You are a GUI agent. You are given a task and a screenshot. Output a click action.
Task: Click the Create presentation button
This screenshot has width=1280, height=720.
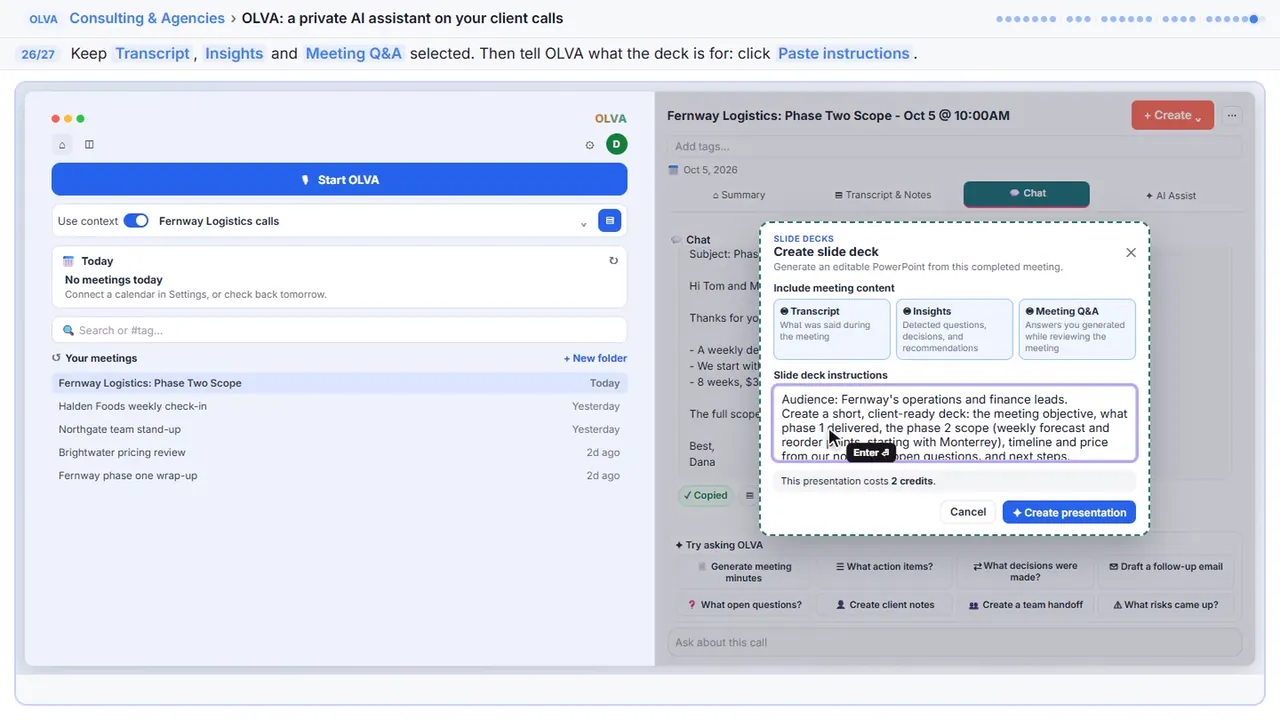tap(1069, 512)
